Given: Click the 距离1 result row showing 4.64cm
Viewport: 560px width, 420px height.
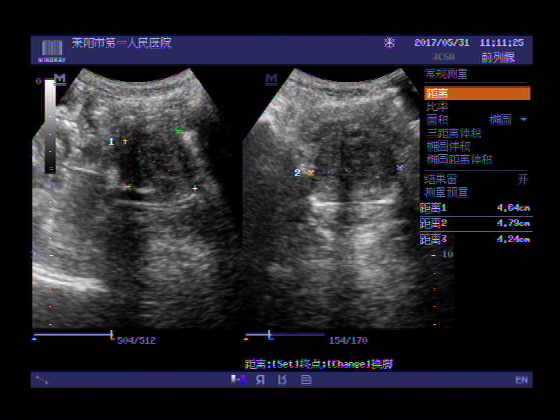Looking at the screenshot, I should click(476, 208).
